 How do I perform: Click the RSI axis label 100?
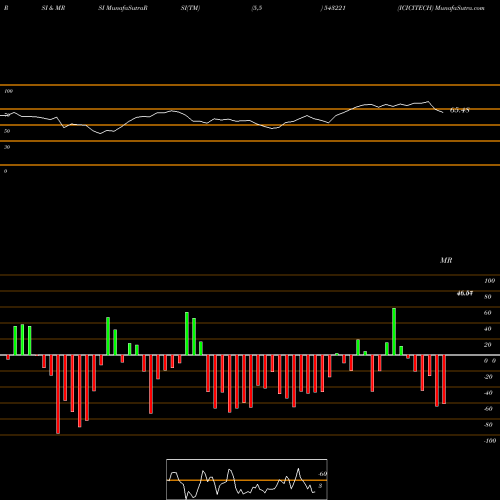(8, 91)
